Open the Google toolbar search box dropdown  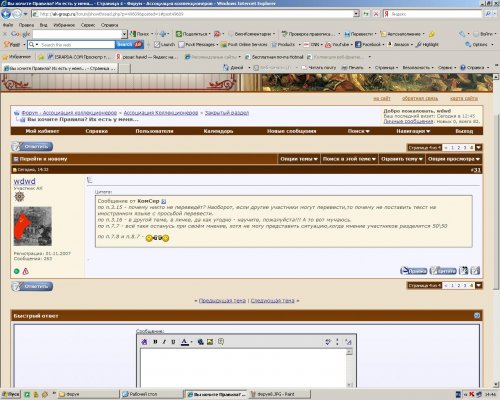tap(124, 34)
